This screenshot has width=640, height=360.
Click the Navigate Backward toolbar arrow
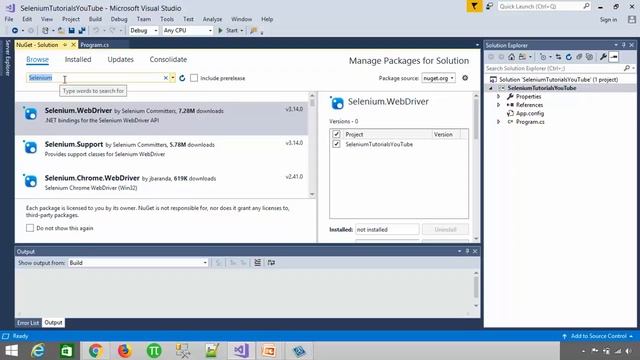[x=15, y=31]
